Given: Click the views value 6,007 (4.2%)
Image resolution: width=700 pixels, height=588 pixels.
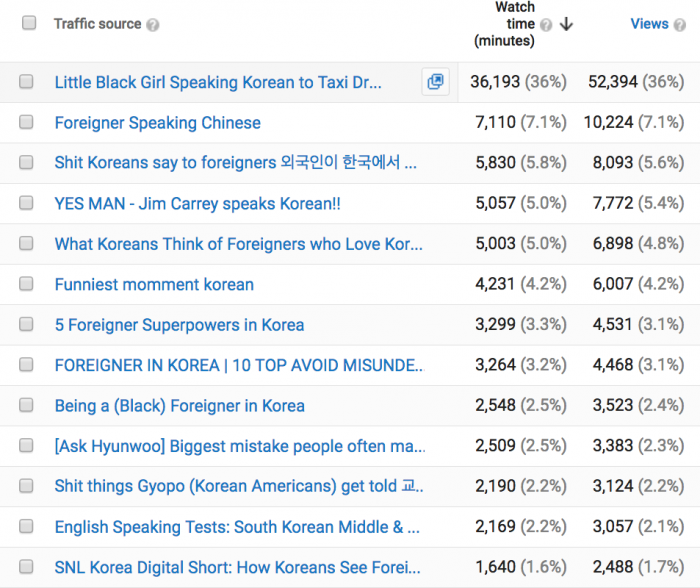Looking at the screenshot, I should tap(638, 284).
